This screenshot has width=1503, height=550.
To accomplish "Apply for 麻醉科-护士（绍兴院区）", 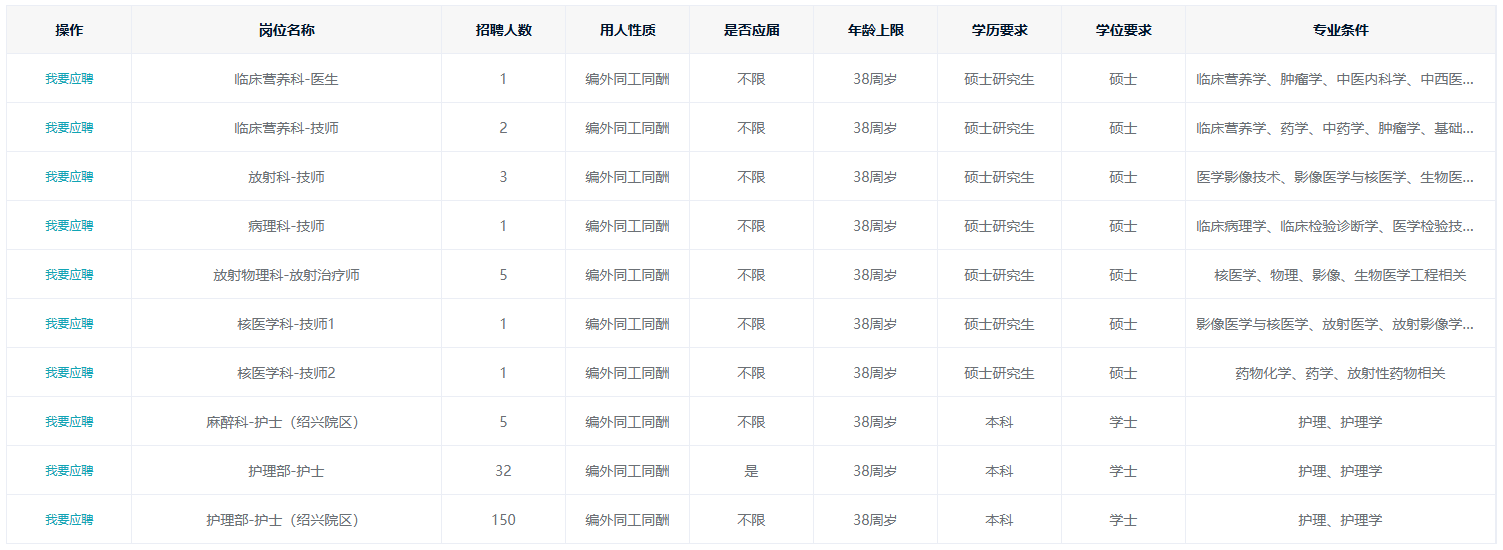I will point(69,421).
